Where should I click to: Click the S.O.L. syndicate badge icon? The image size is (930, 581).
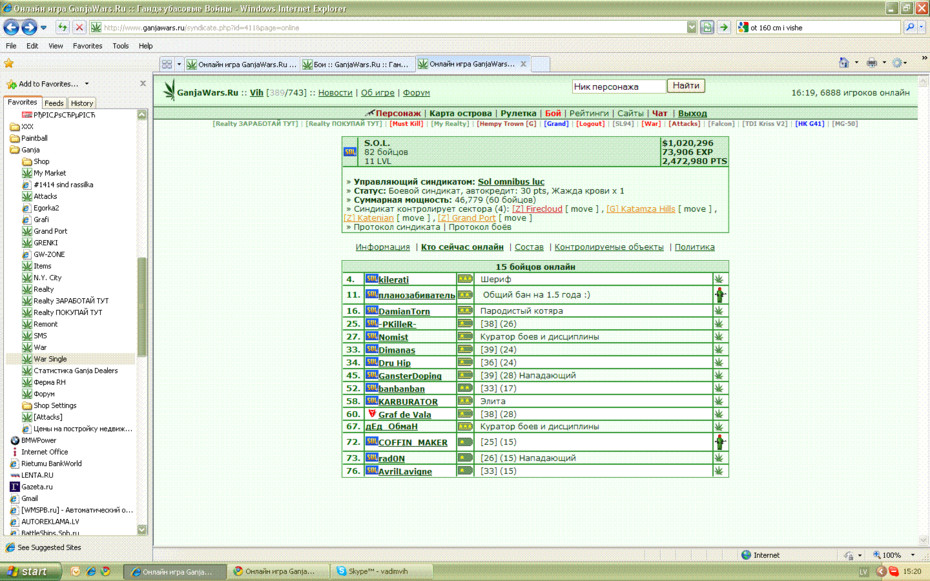pos(350,152)
